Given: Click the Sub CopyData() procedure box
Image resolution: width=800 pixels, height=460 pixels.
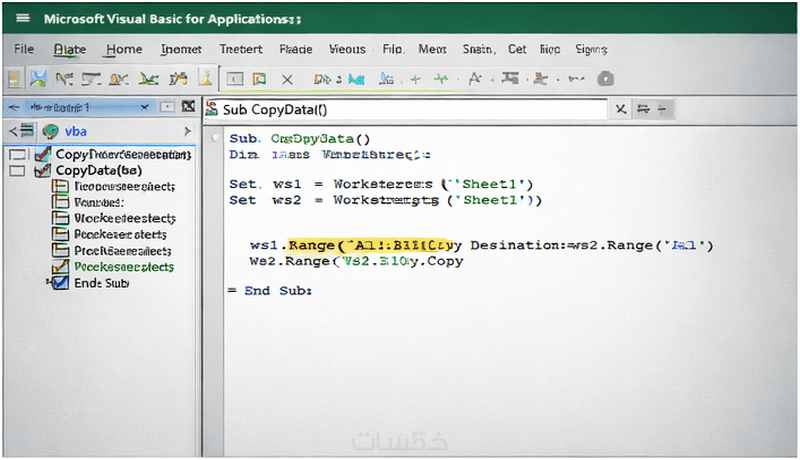Looking at the screenshot, I should [x=406, y=109].
